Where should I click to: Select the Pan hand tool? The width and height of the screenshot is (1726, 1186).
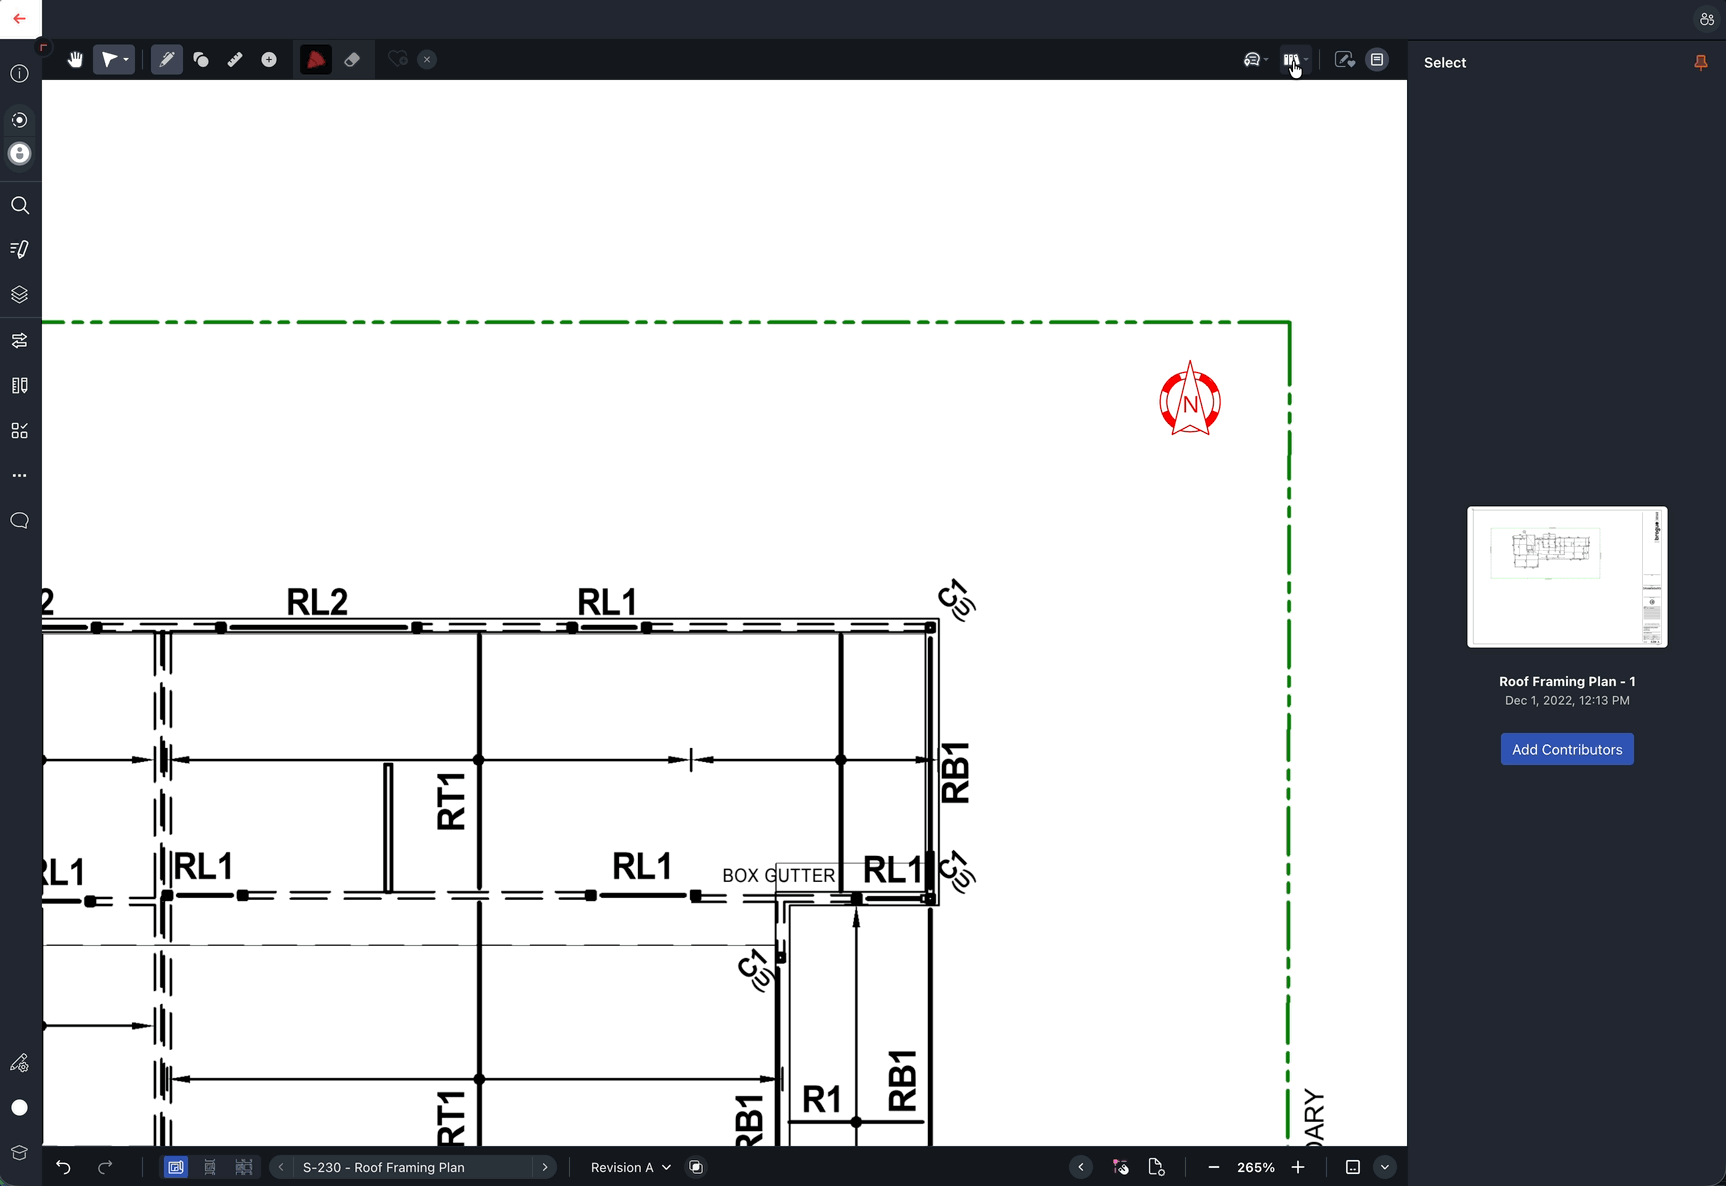[x=75, y=60]
